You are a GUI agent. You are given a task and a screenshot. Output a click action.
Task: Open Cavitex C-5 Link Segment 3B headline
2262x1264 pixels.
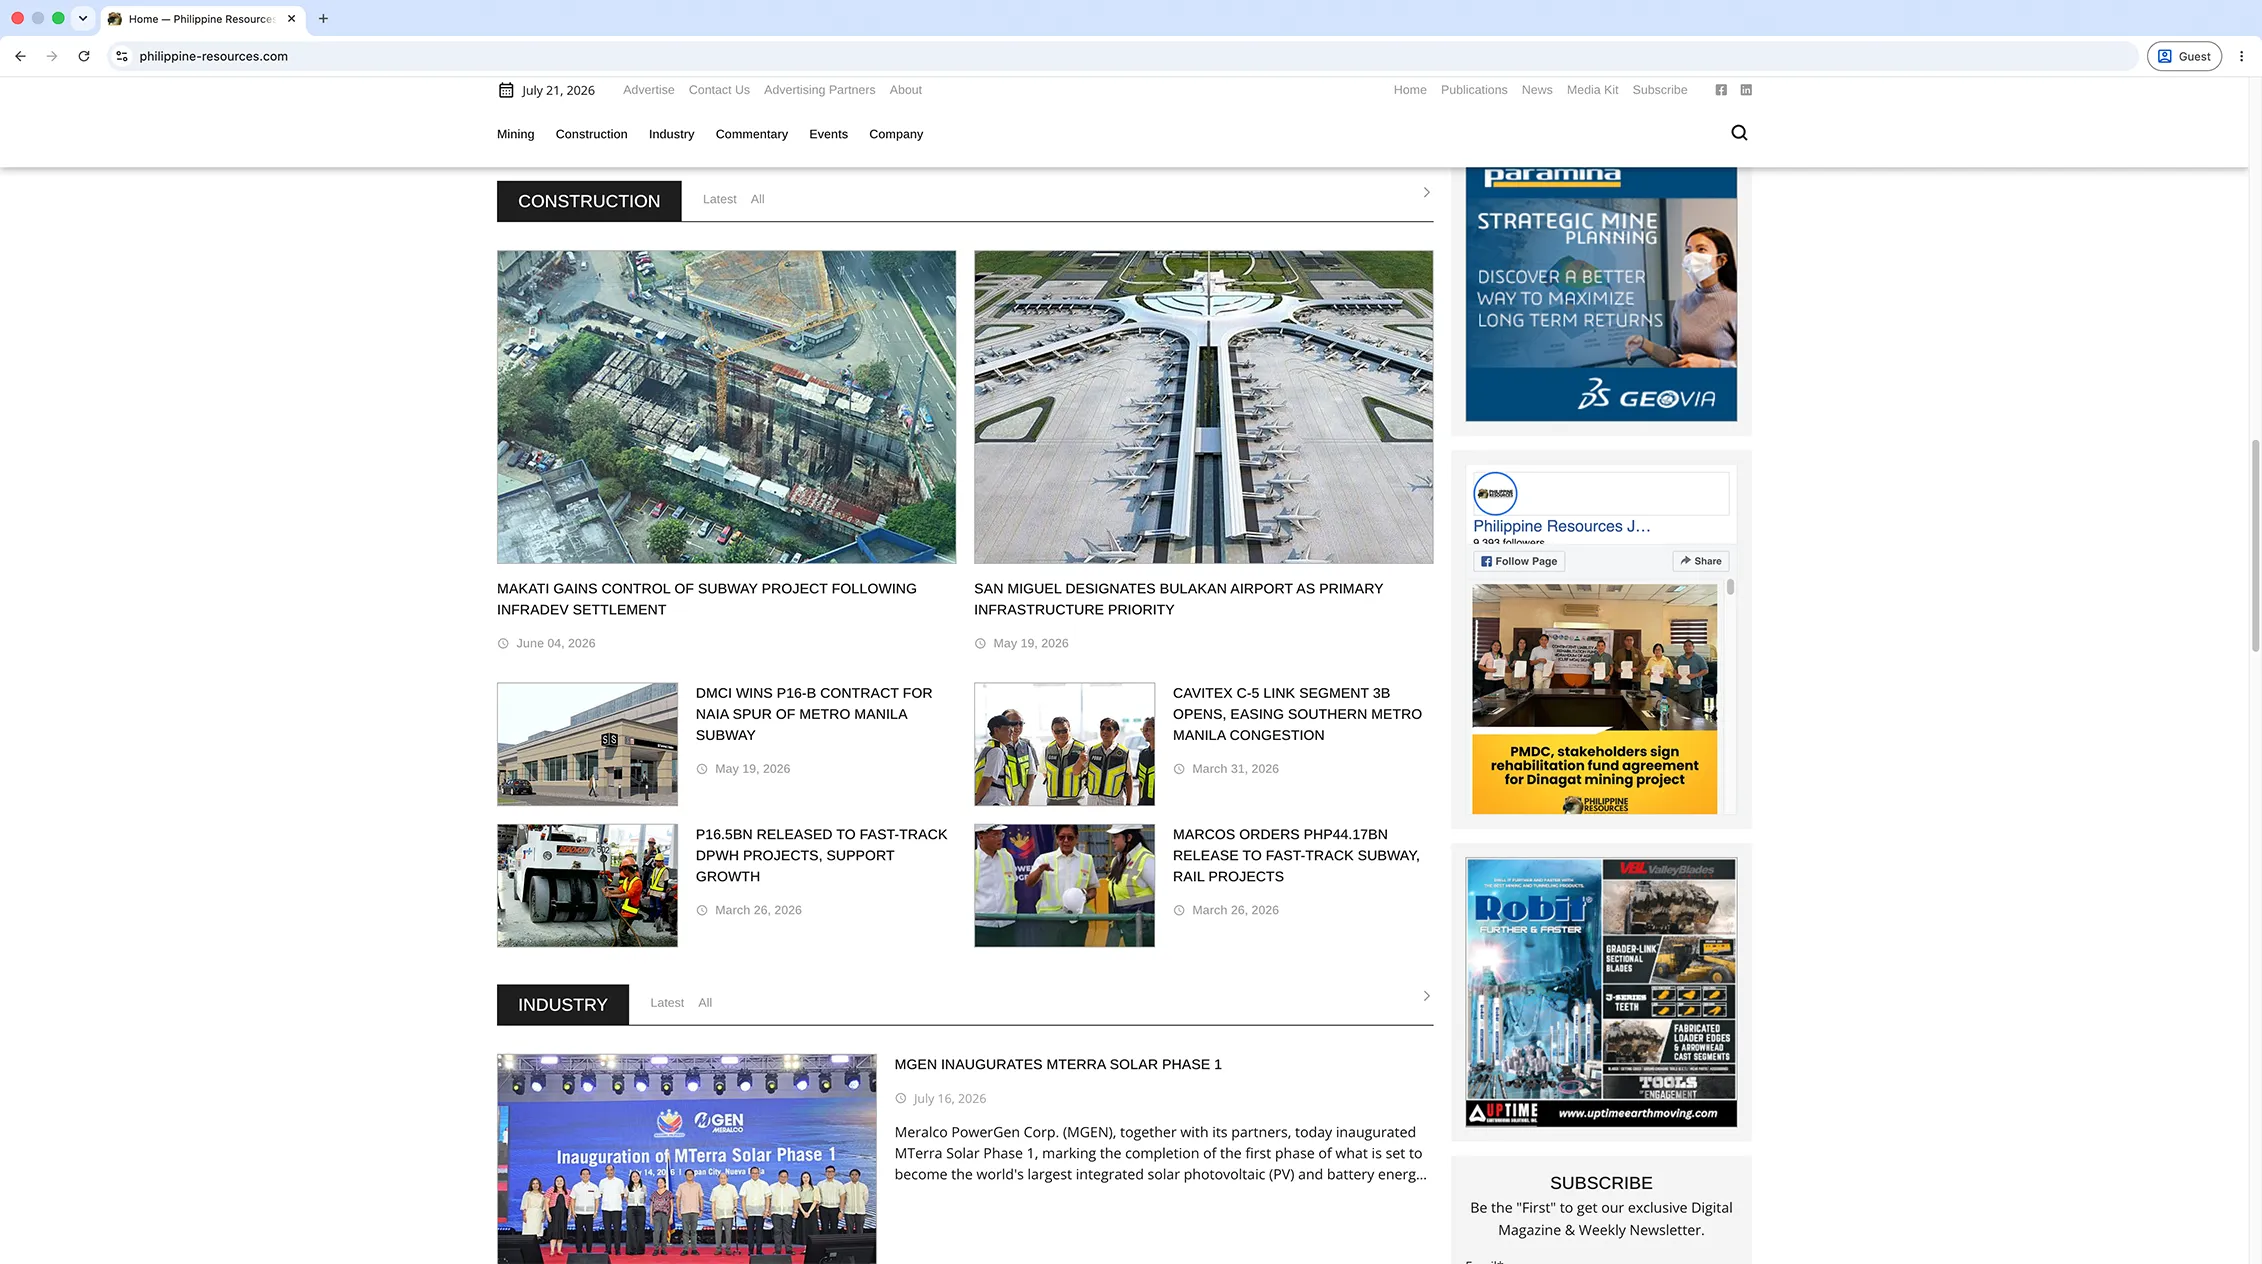pos(1297,714)
